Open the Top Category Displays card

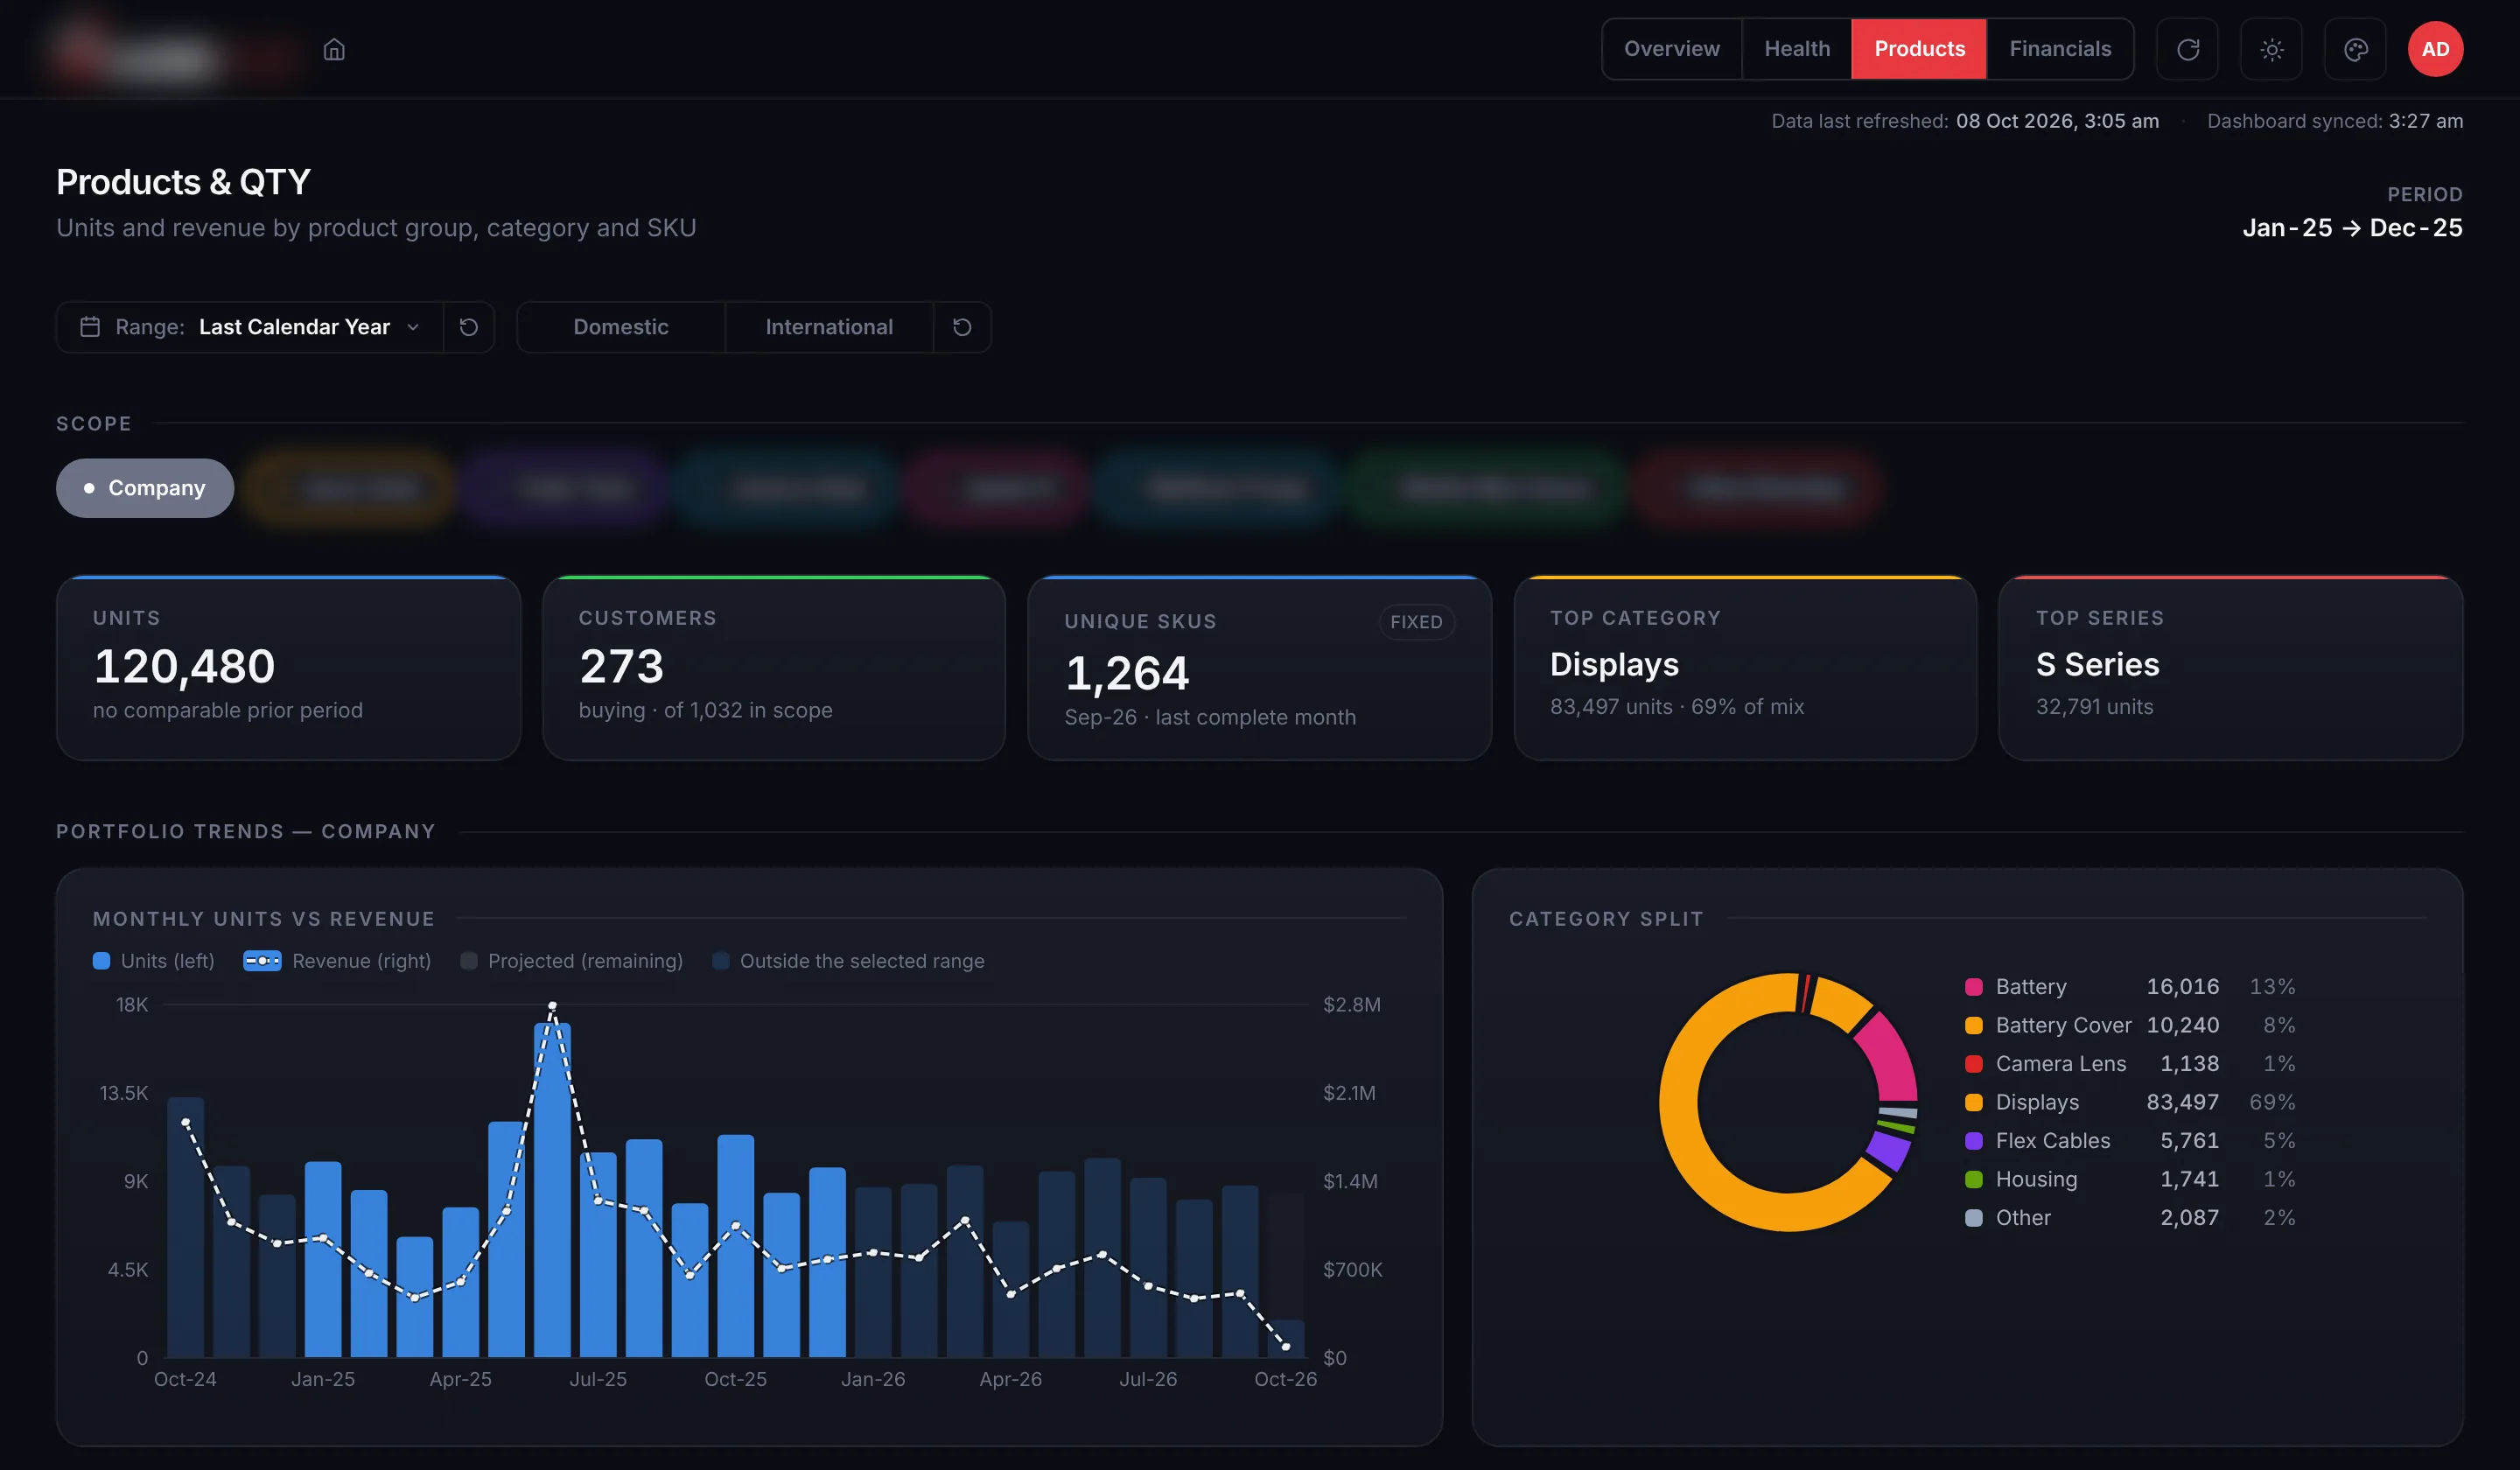(x=1745, y=668)
